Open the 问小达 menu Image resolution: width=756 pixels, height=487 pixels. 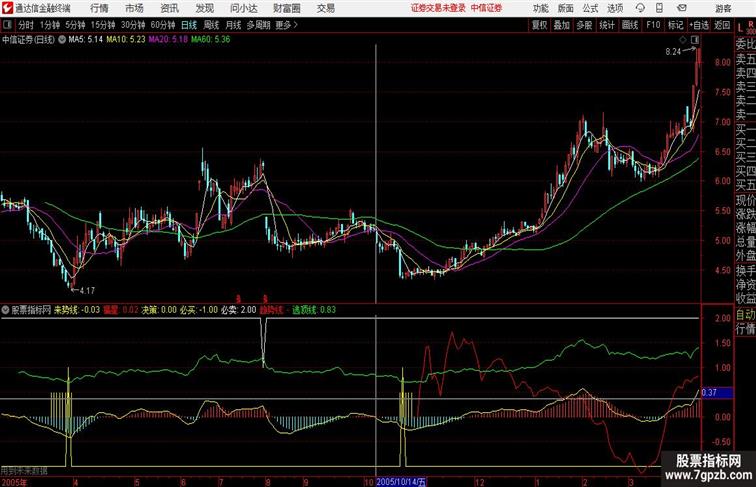tap(243, 8)
